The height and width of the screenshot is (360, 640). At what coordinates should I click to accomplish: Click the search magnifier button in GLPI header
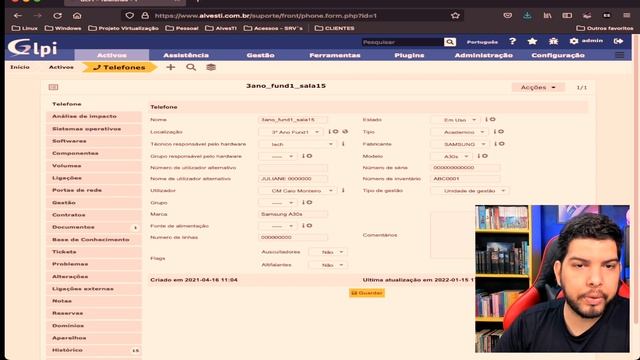pos(450,42)
